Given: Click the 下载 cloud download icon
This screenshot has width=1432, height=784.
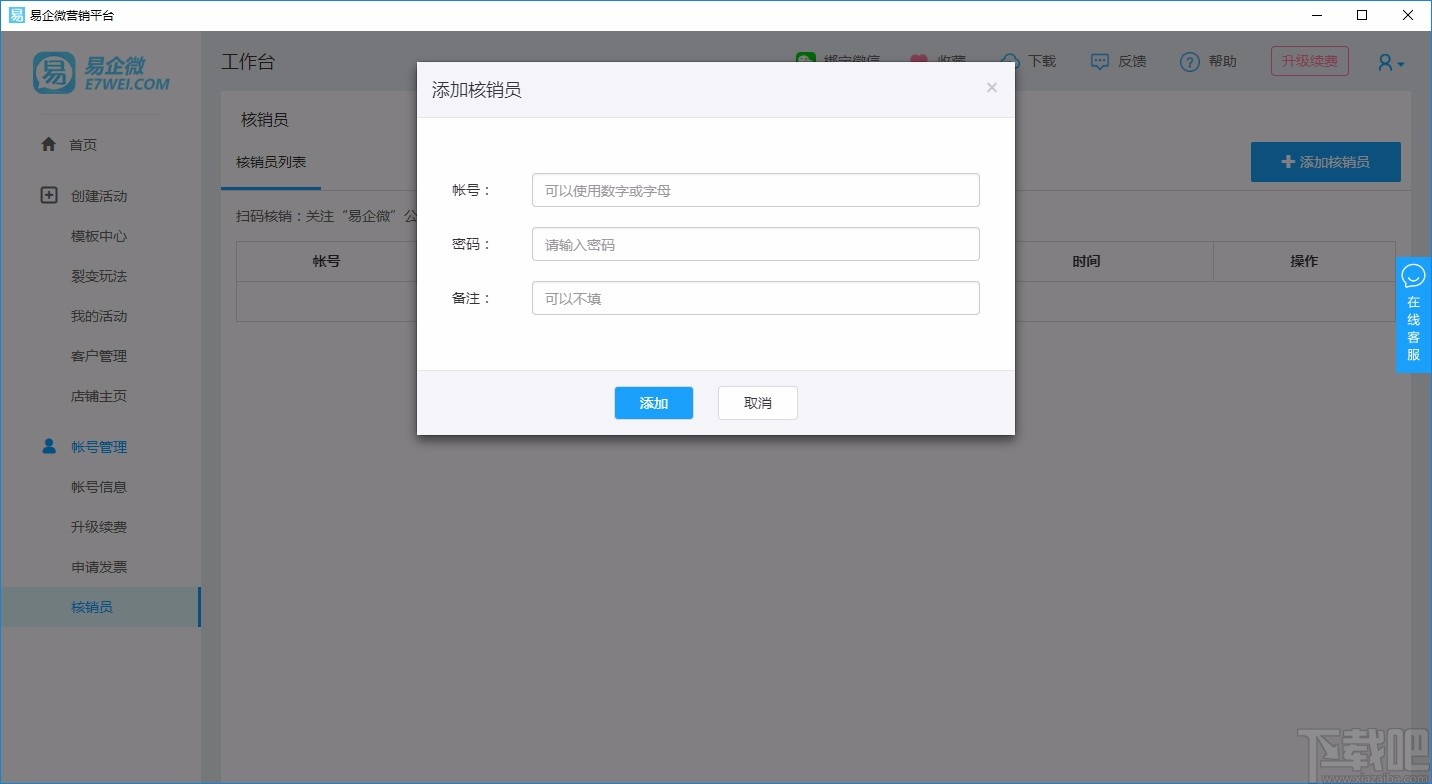Looking at the screenshot, I should (x=1011, y=61).
